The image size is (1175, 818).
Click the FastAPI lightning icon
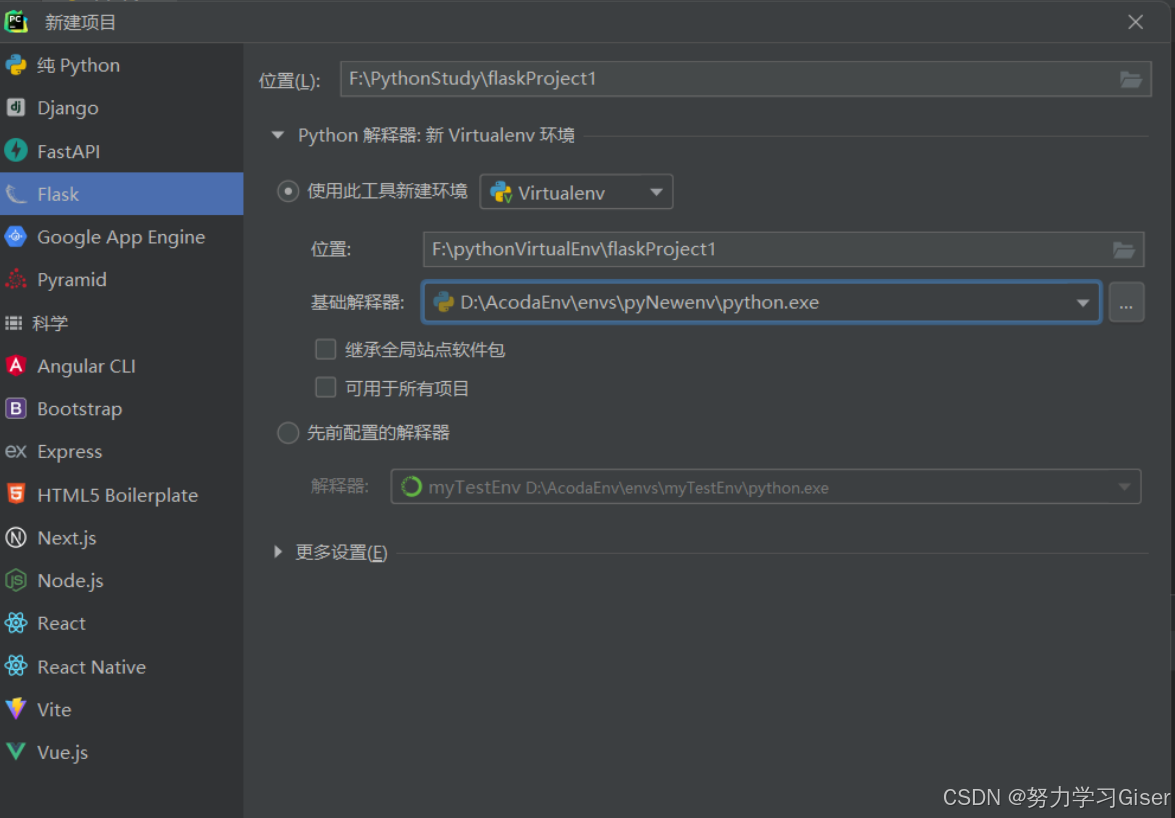click(x=16, y=151)
